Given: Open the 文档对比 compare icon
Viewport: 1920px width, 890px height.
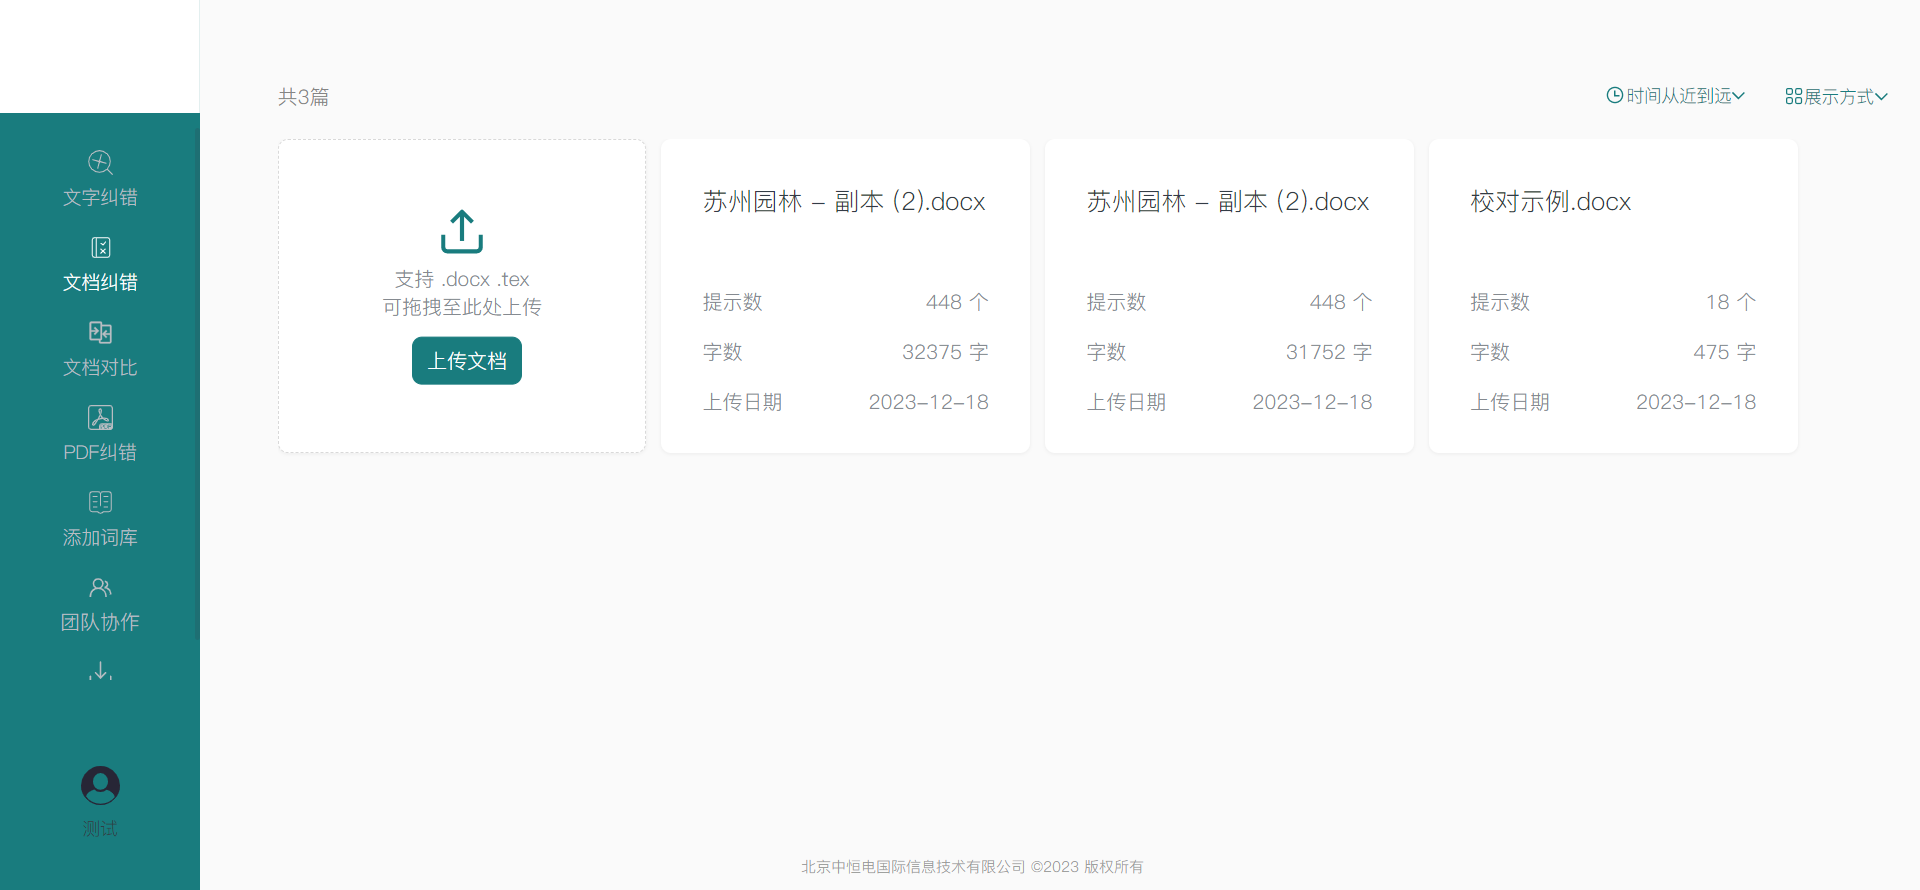Looking at the screenshot, I should (100, 332).
